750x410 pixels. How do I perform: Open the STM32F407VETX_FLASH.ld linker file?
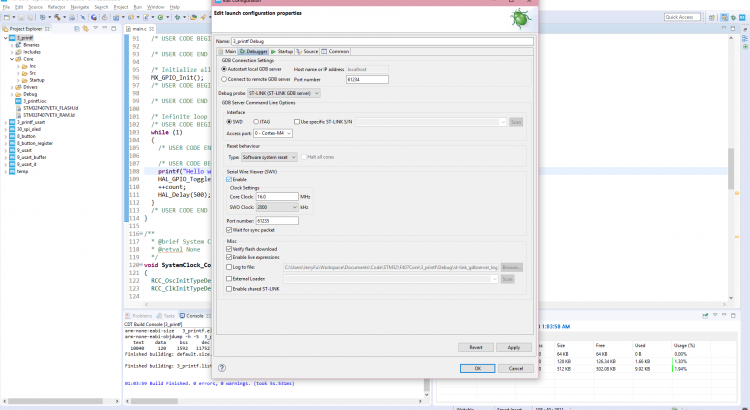tap(46, 108)
